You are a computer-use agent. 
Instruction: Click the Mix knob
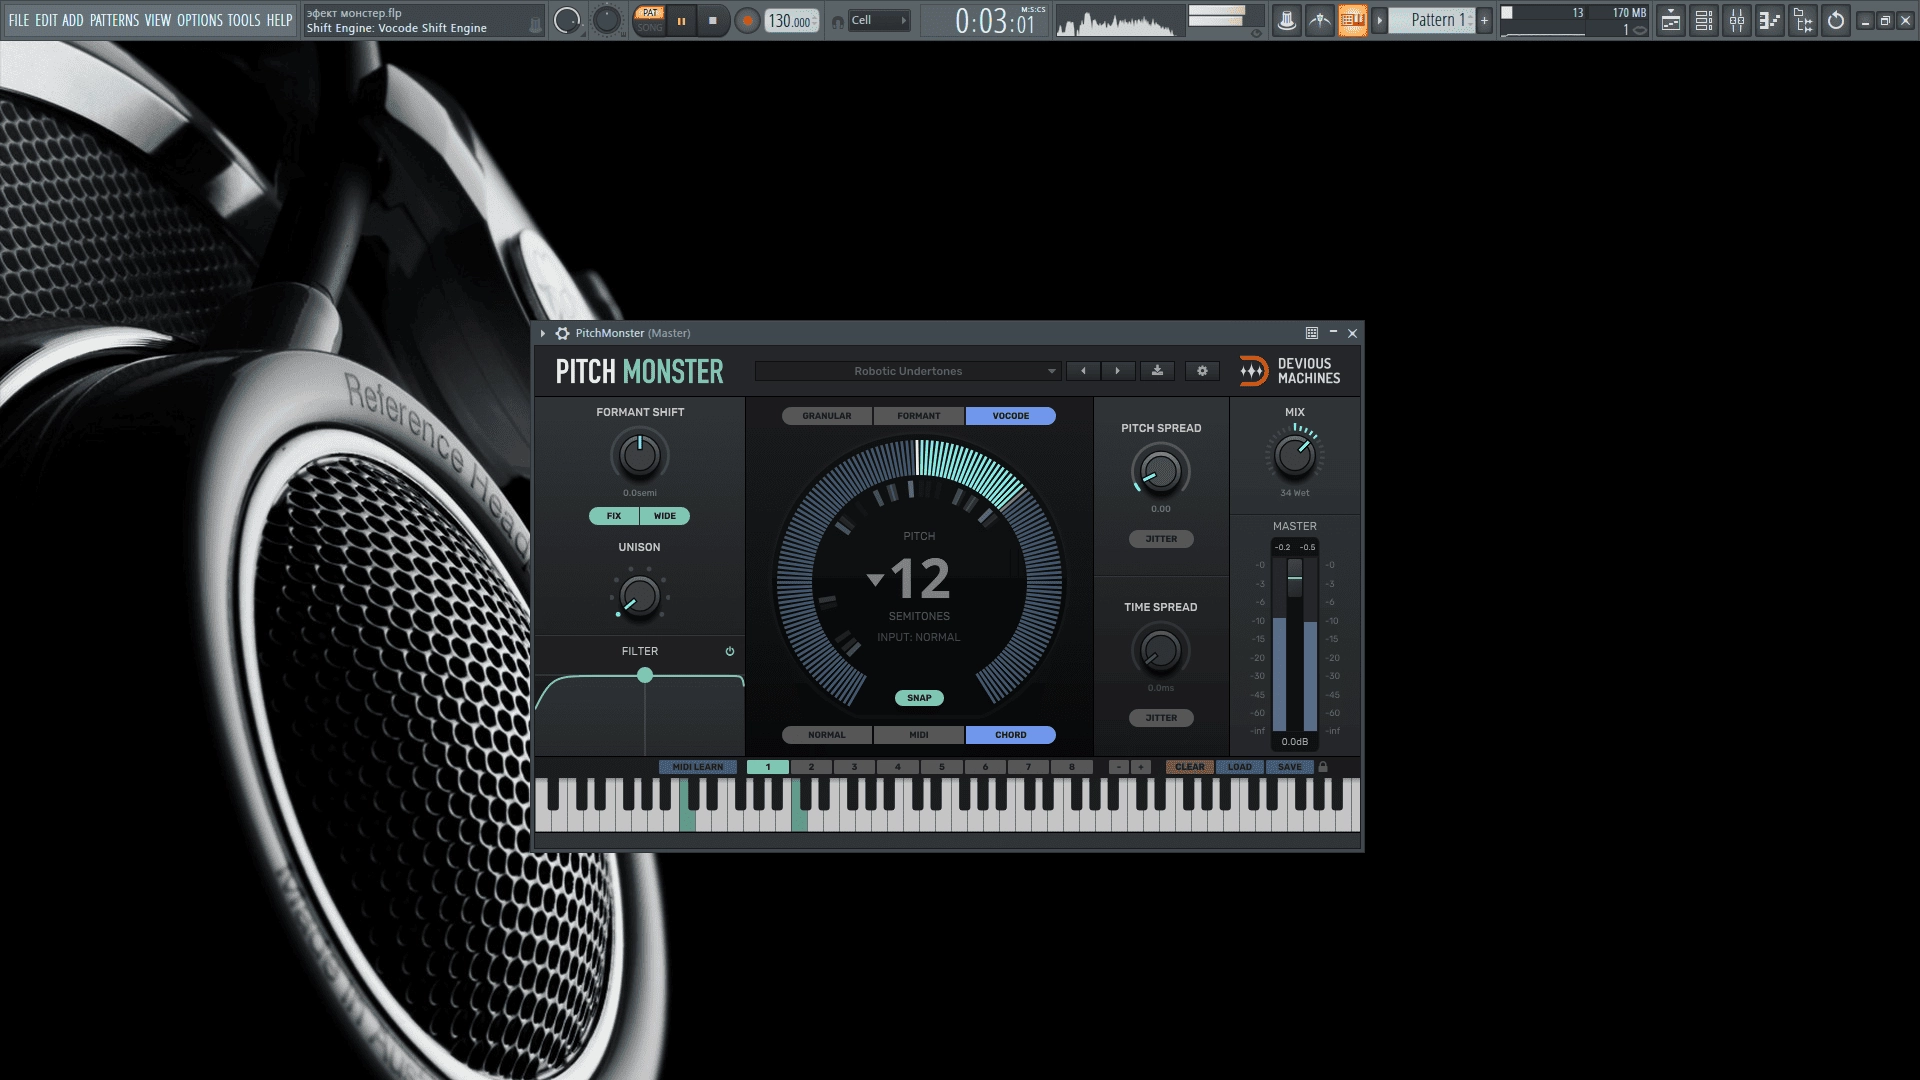click(1295, 456)
